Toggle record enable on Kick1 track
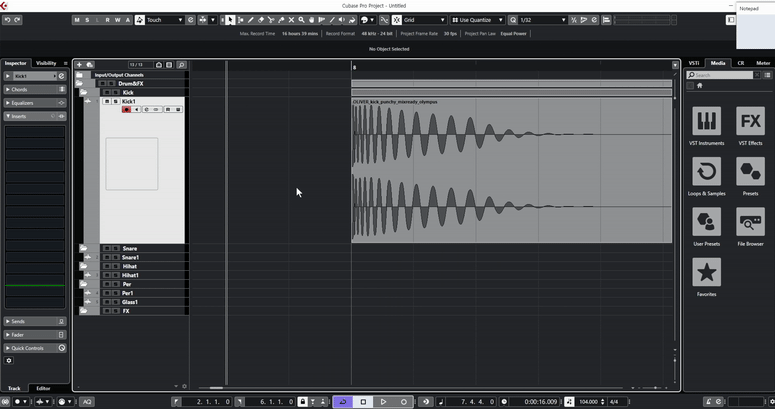The width and height of the screenshot is (775, 409). (x=127, y=109)
